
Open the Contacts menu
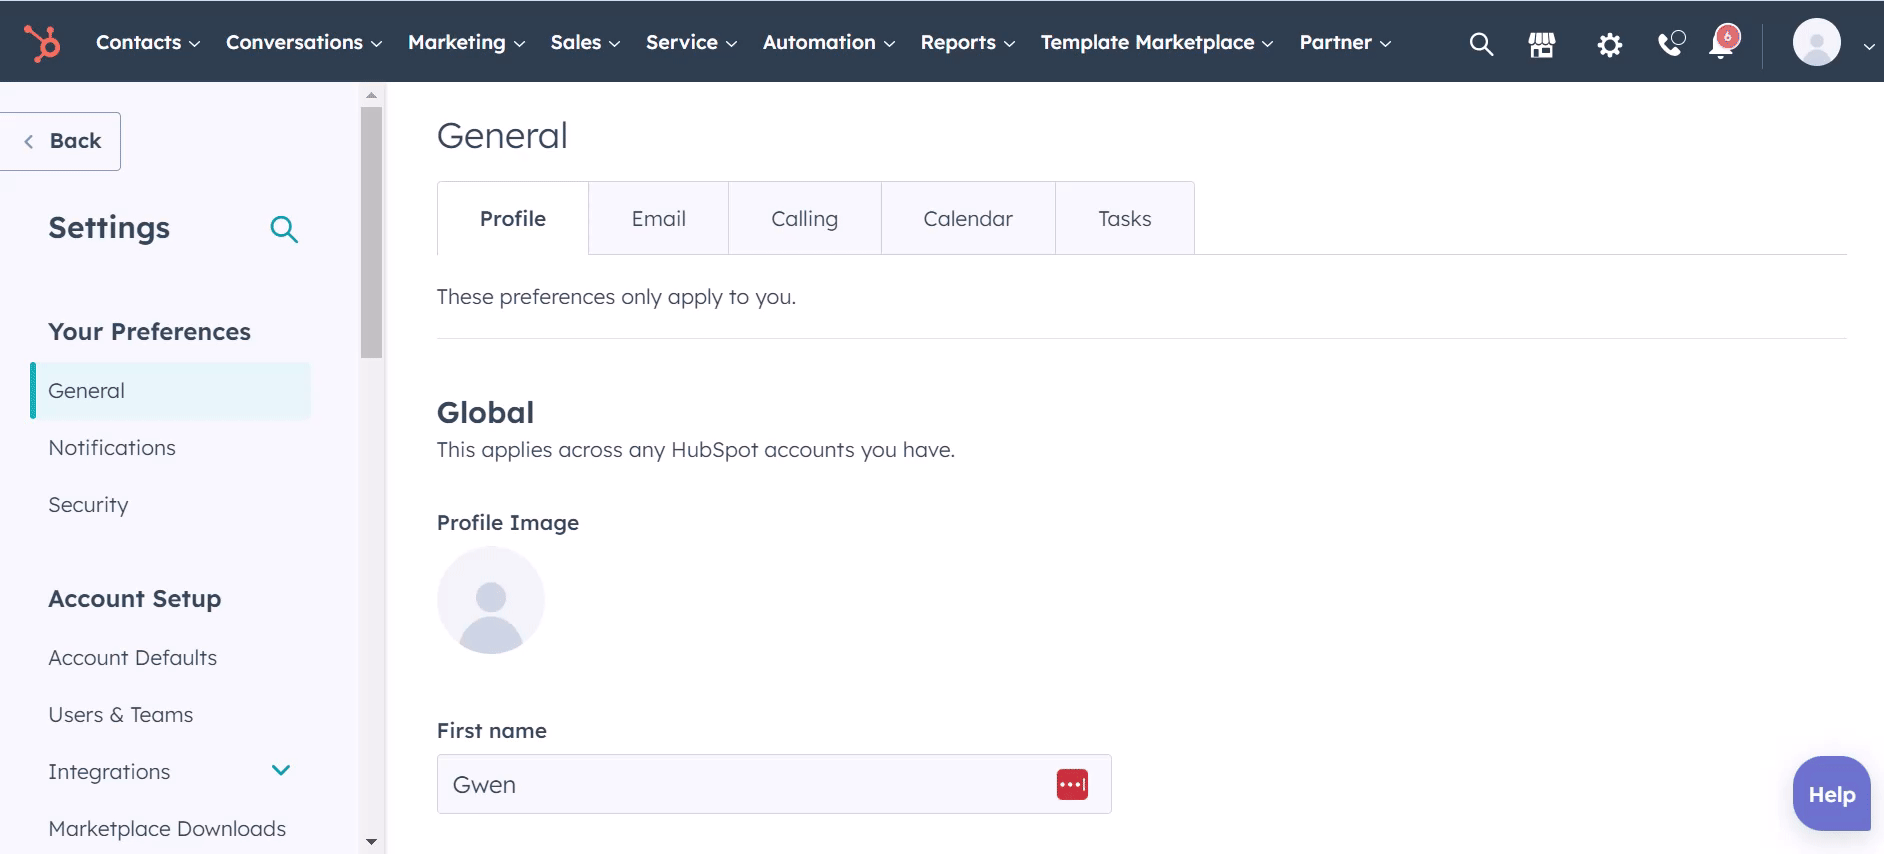click(x=148, y=42)
